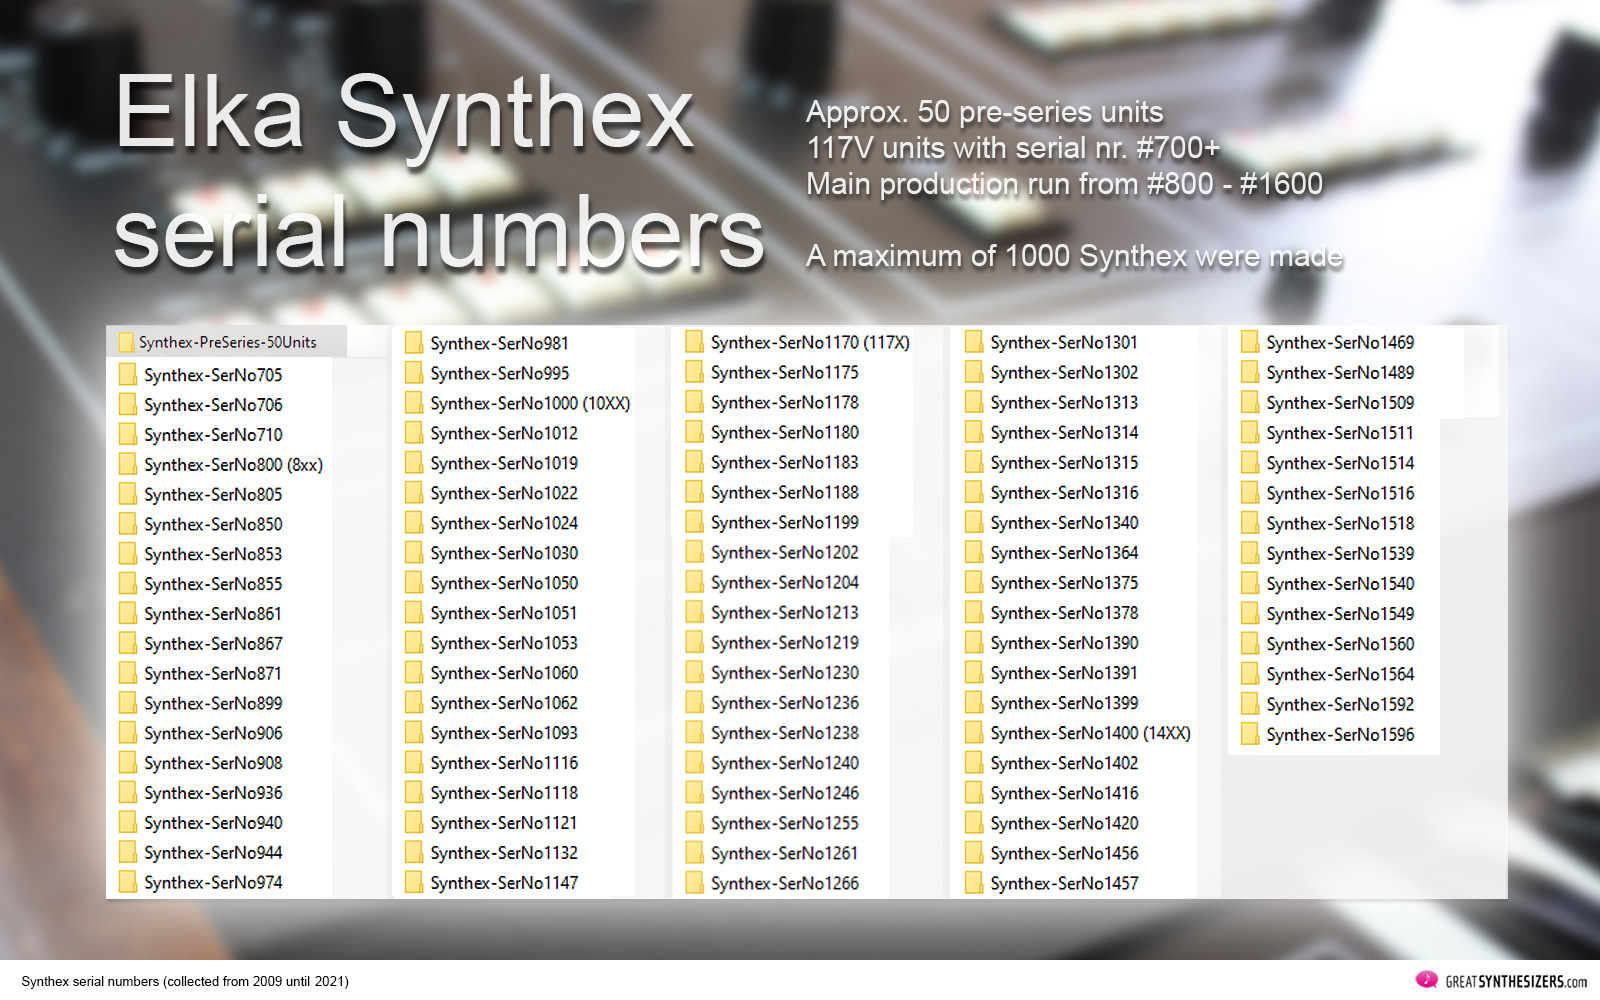Click folder icon beside Synthex-SerNo1230
This screenshot has height=1000, width=1600.
click(694, 673)
